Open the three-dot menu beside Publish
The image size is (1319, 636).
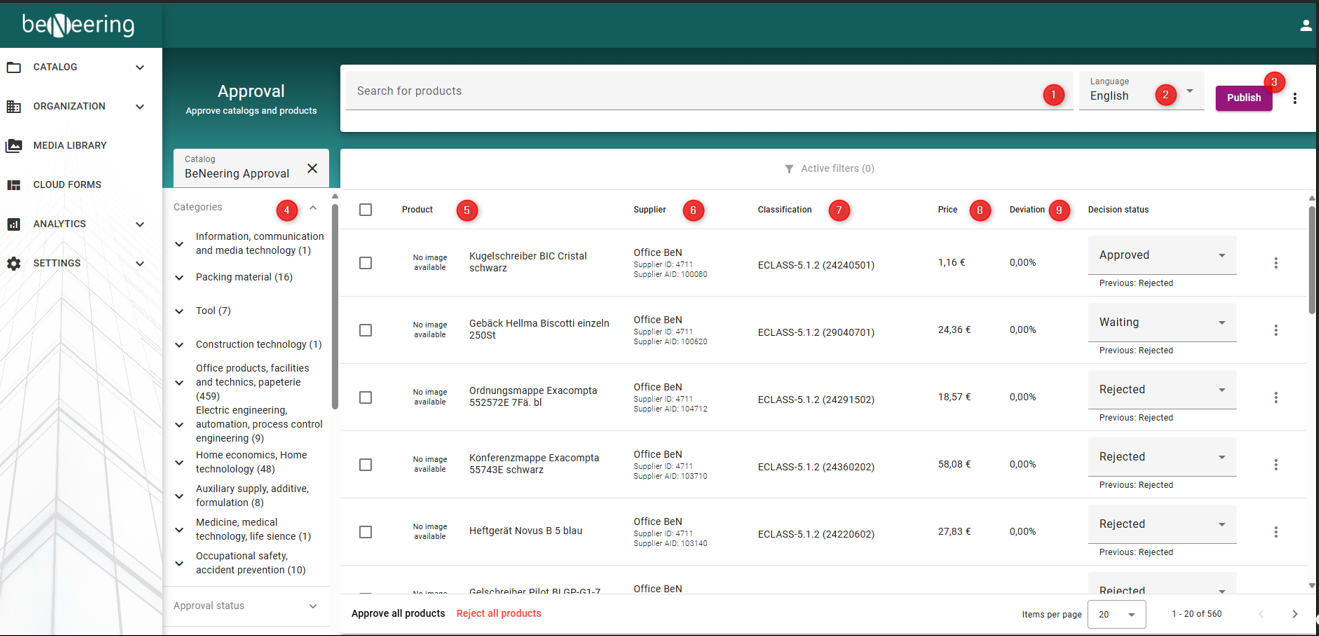pos(1295,98)
